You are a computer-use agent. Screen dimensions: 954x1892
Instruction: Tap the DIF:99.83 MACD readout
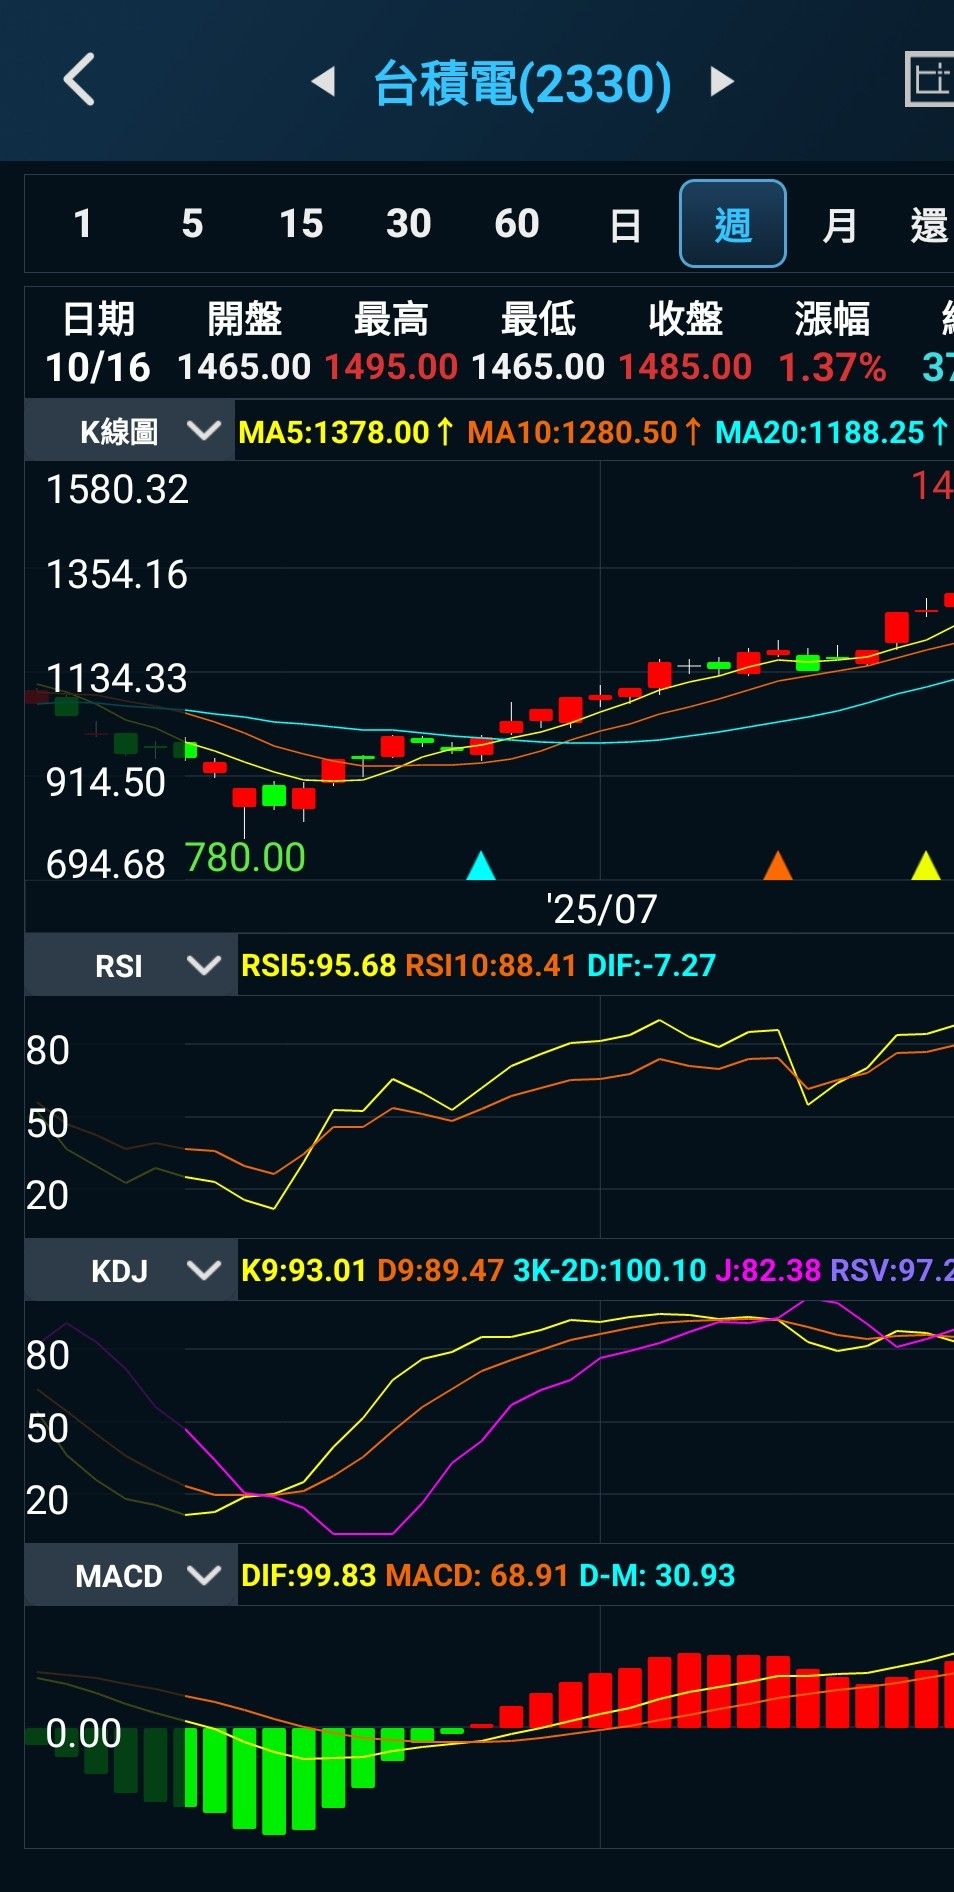308,1575
